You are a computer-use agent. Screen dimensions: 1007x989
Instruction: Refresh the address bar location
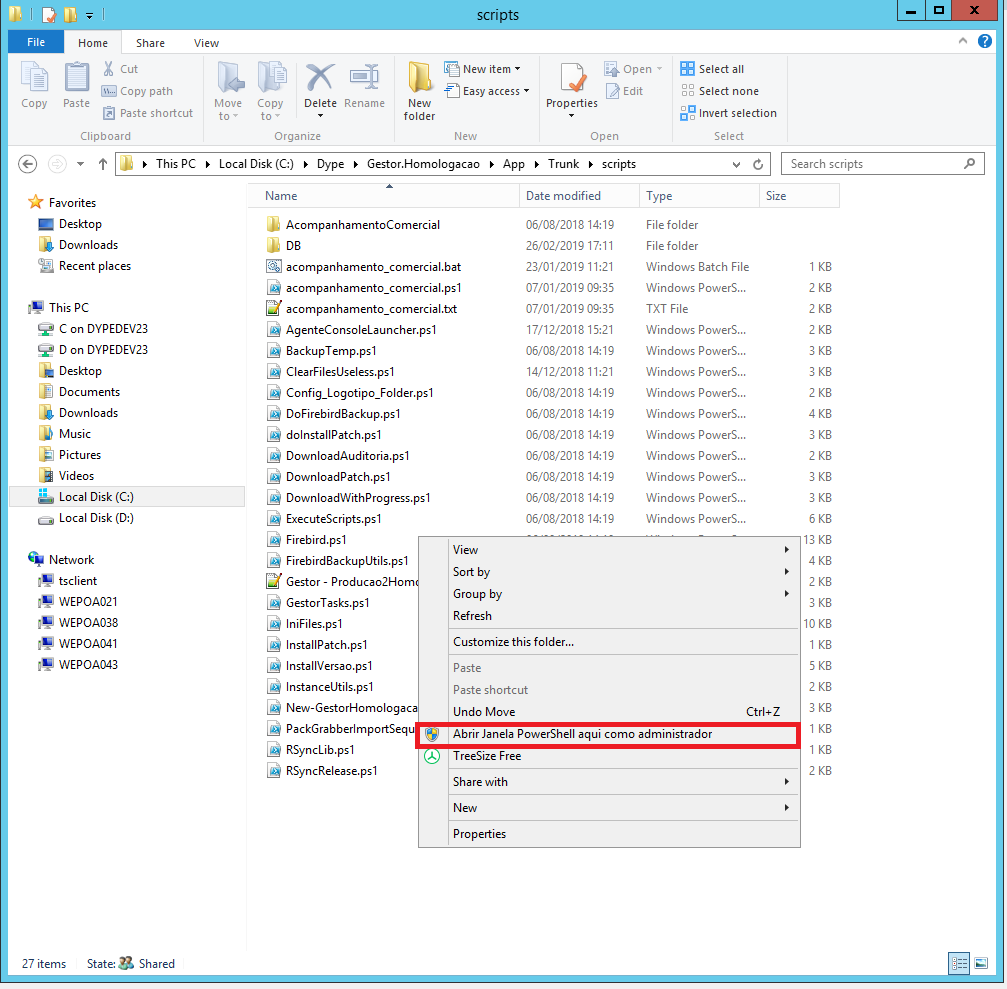(758, 164)
